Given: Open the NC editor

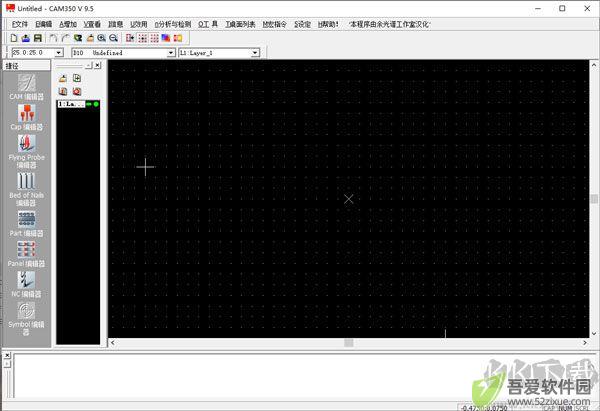Looking at the screenshot, I should (x=26, y=284).
